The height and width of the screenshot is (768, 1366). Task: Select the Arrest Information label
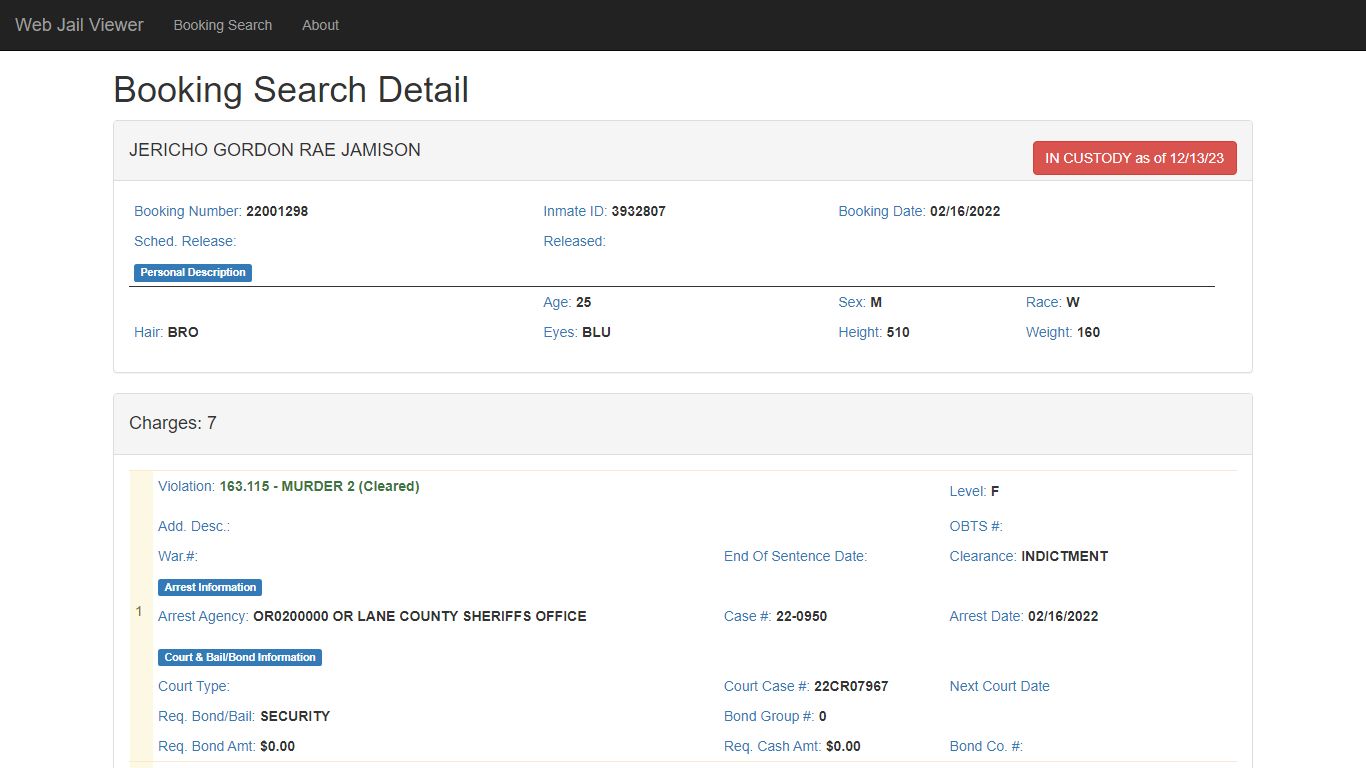click(210, 587)
